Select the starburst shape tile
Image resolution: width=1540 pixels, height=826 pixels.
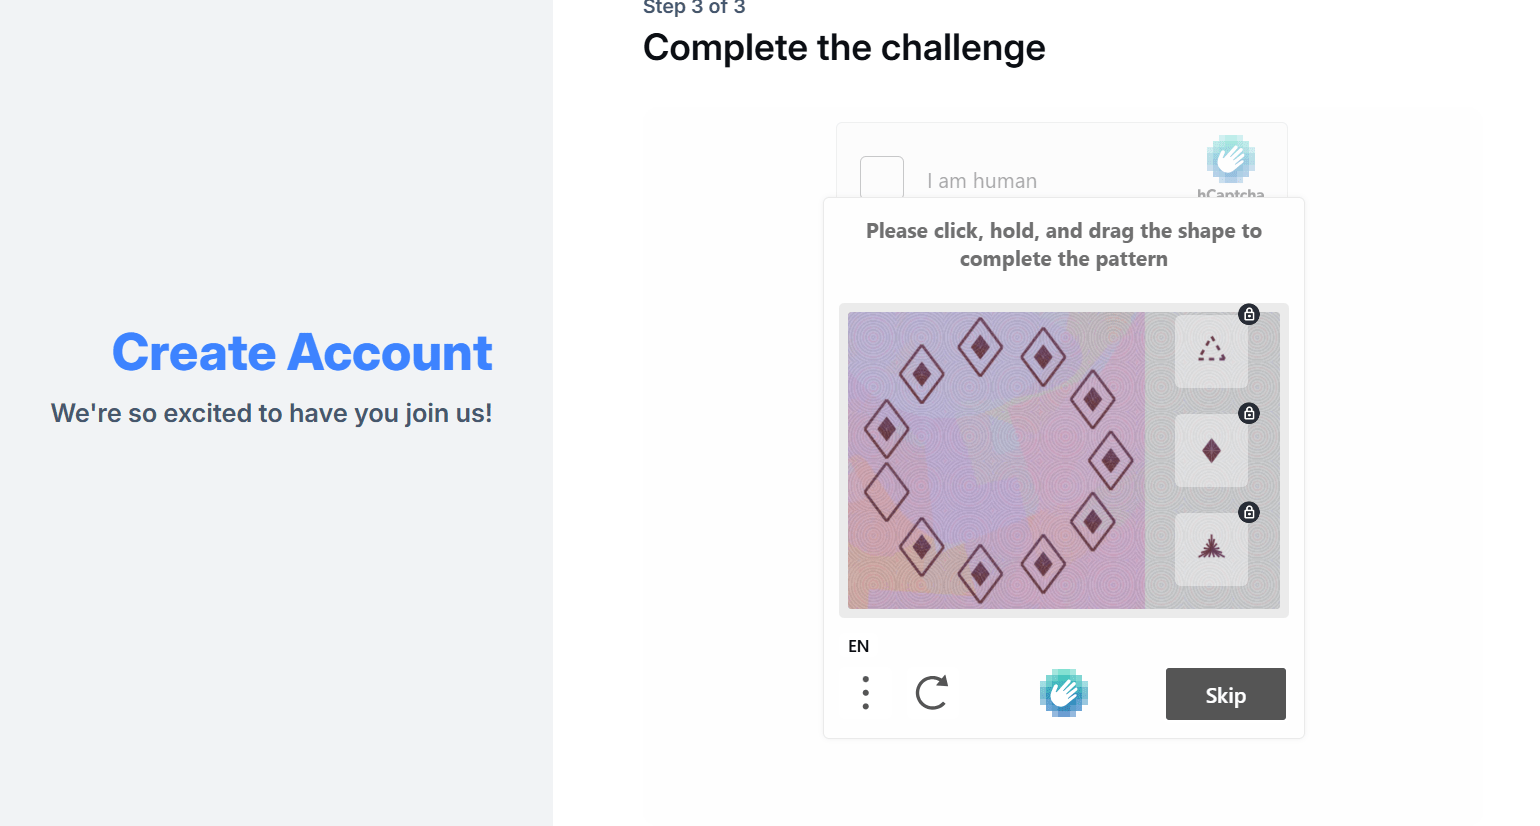coord(1210,549)
